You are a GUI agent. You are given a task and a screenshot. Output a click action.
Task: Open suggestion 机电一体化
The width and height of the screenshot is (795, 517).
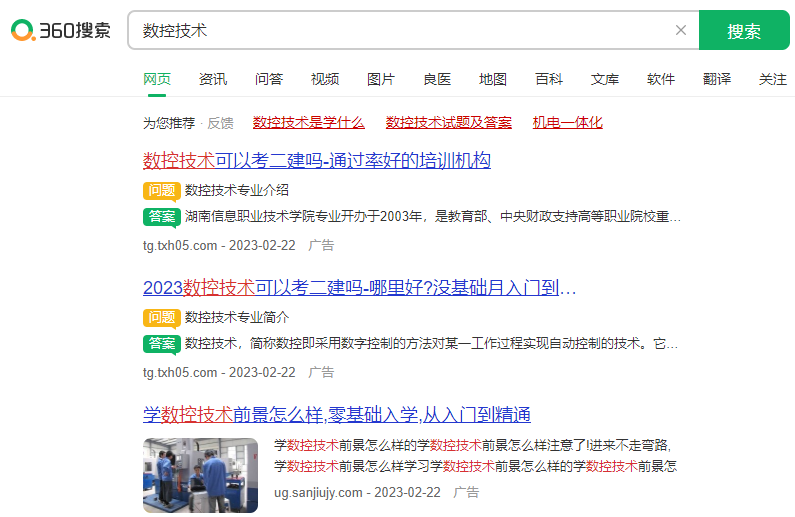(567, 123)
